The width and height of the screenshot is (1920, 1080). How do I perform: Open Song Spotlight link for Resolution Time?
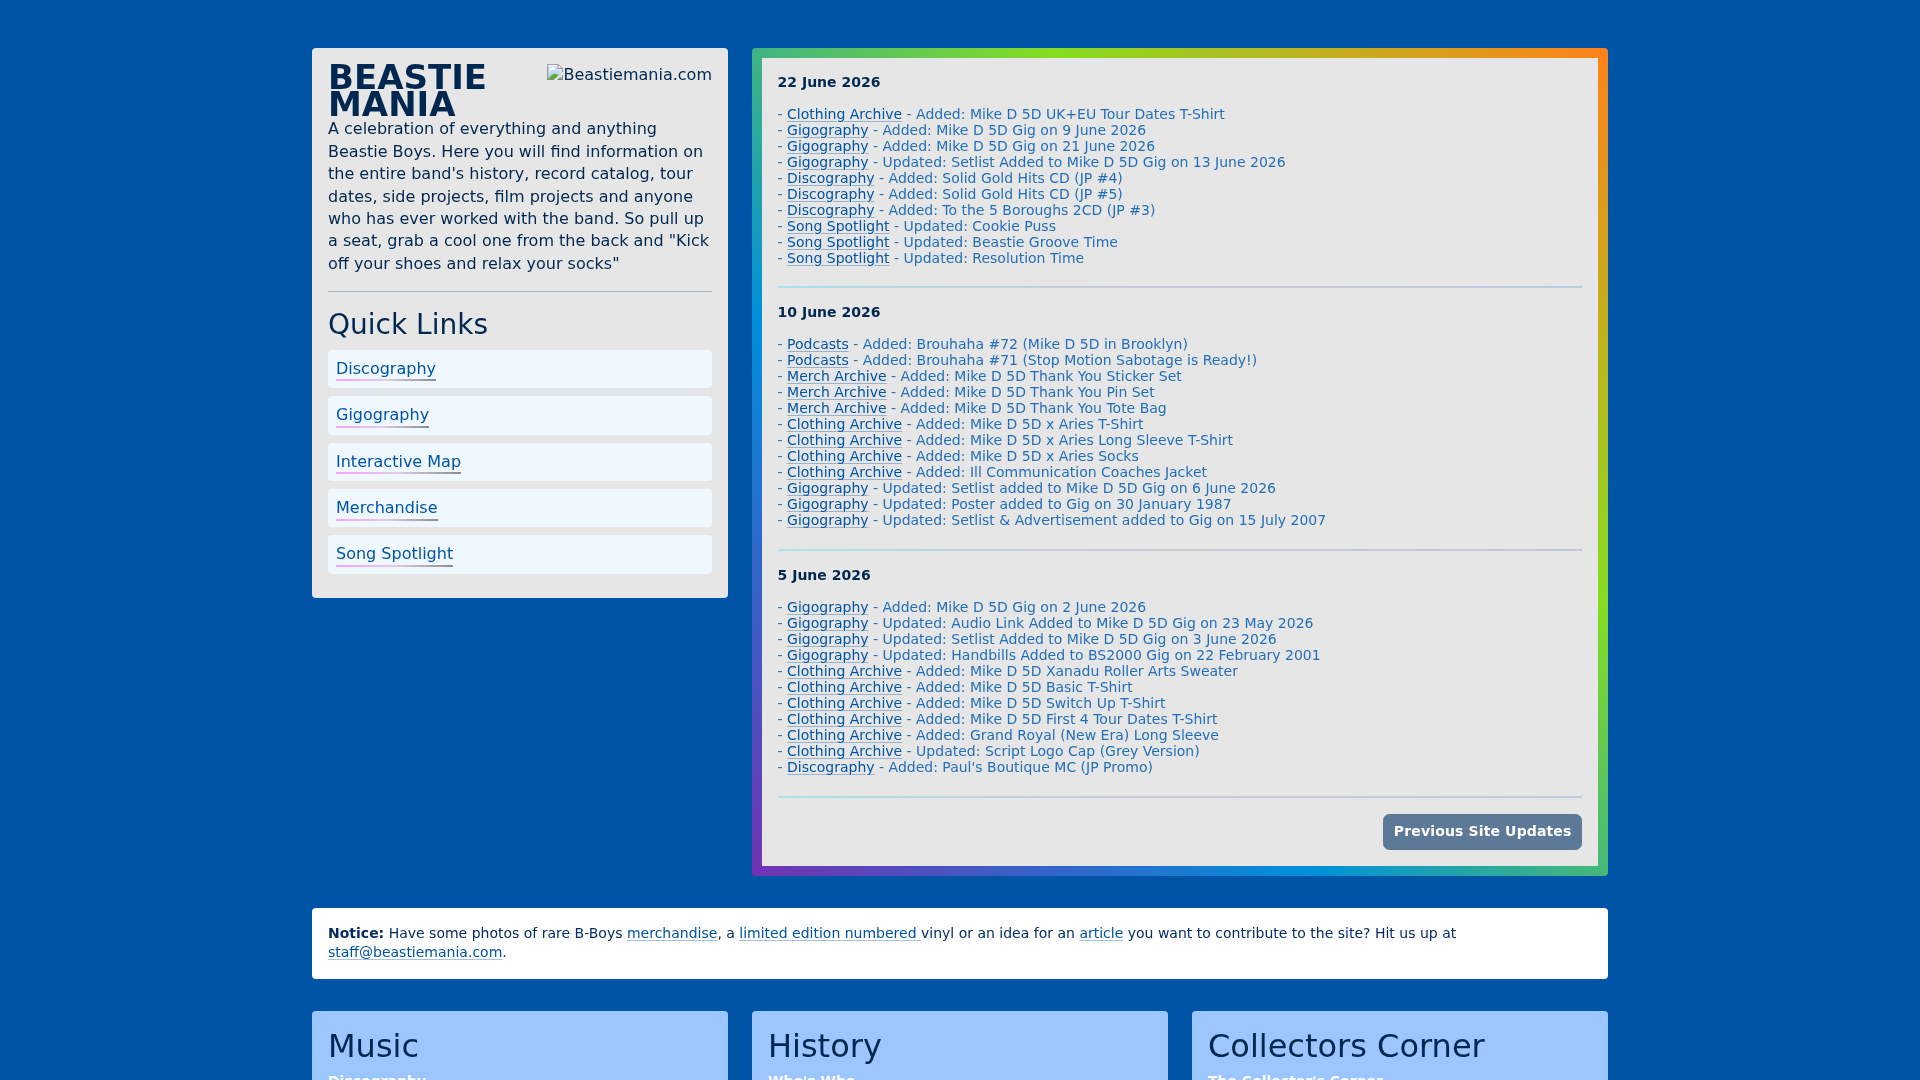pyautogui.click(x=838, y=259)
